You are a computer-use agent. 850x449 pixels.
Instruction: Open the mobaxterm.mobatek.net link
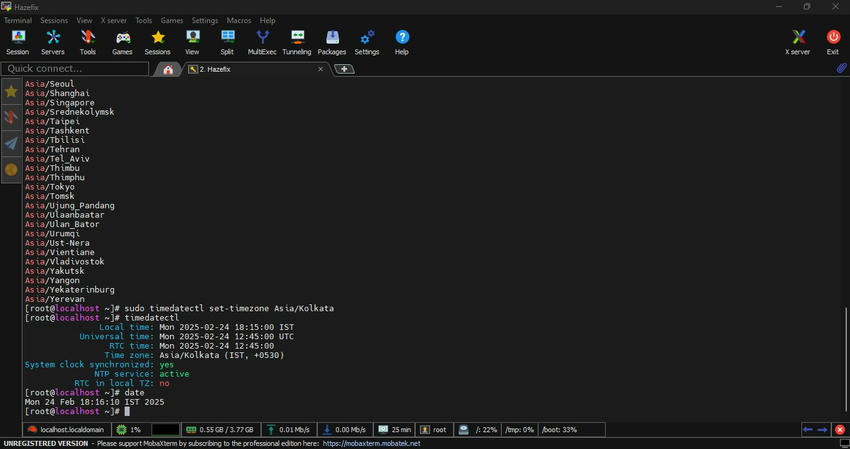pyautogui.click(x=372, y=443)
